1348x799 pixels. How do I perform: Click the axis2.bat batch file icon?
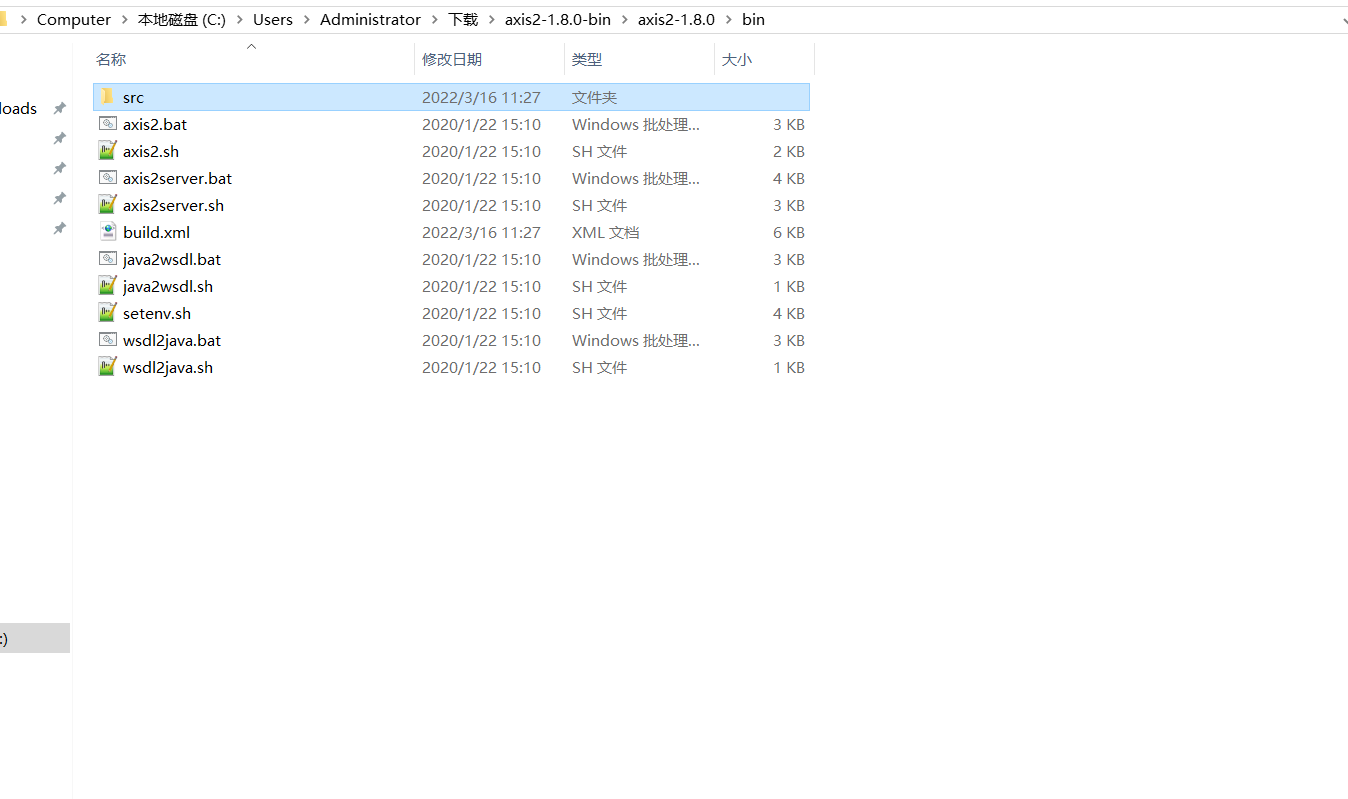coord(108,124)
